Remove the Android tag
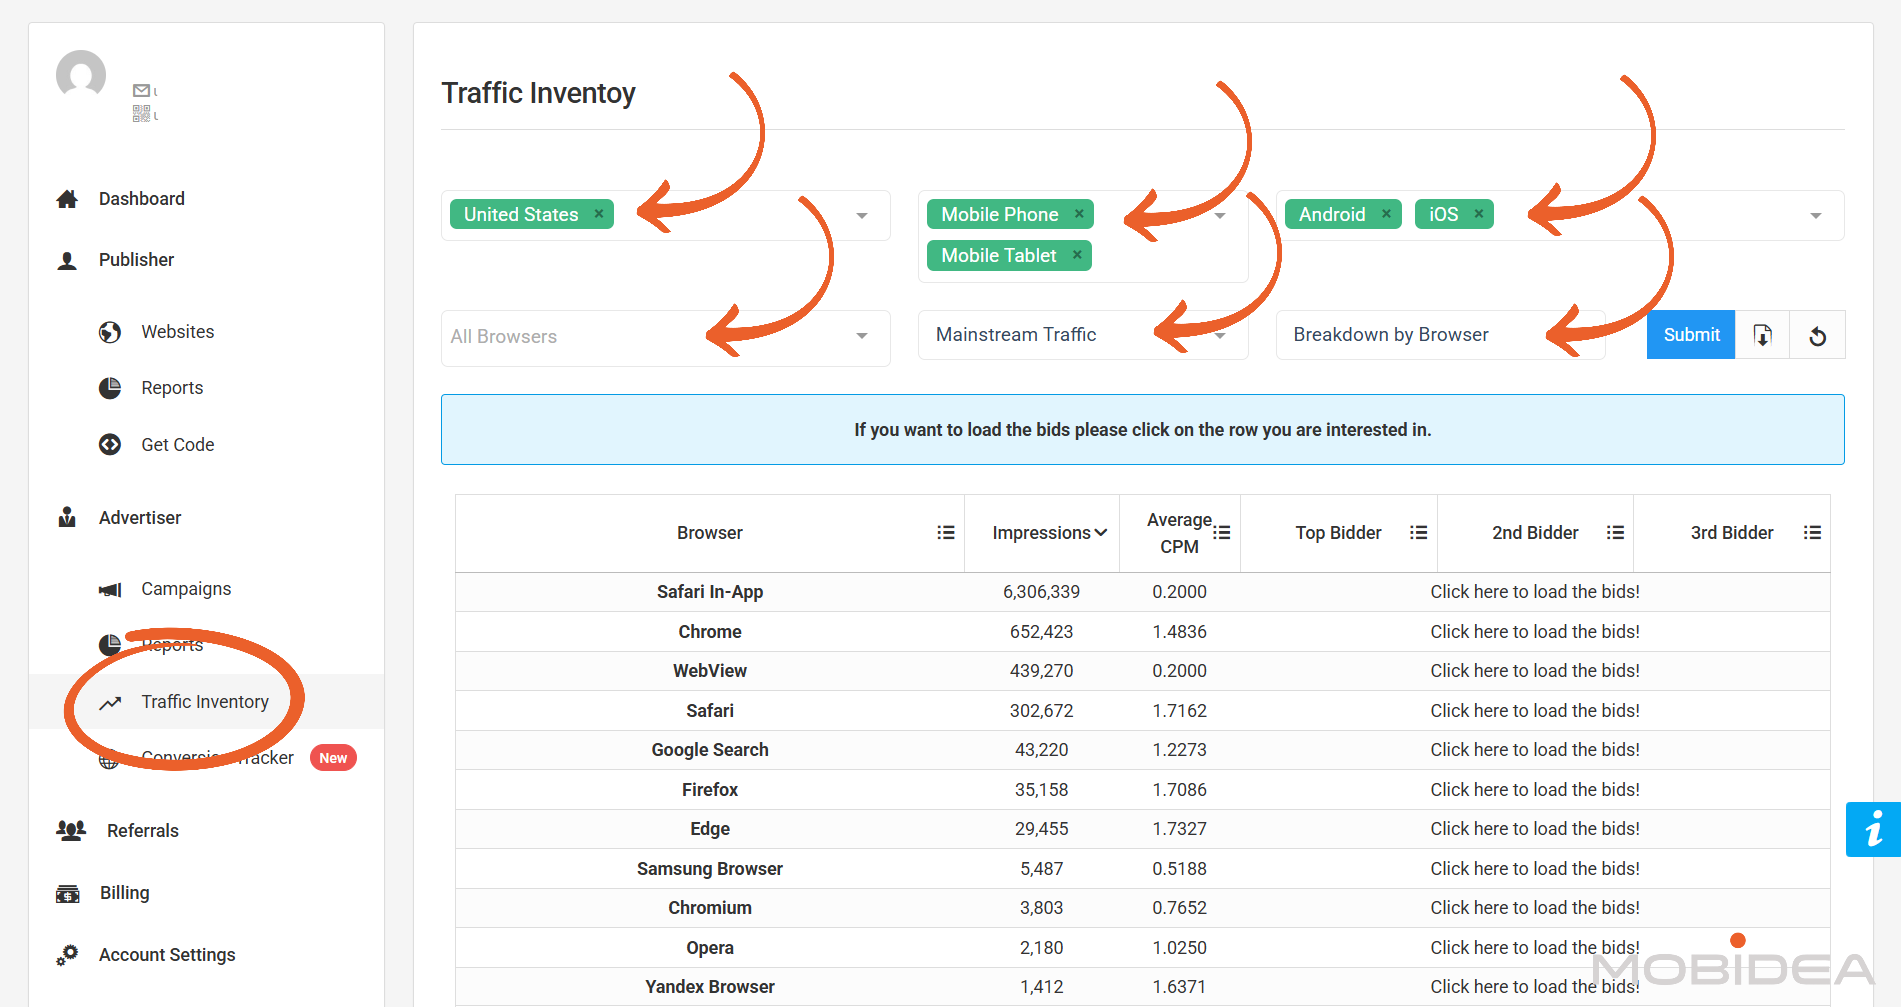The width and height of the screenshot is (1901, 1007). (x=1386, y=214)
